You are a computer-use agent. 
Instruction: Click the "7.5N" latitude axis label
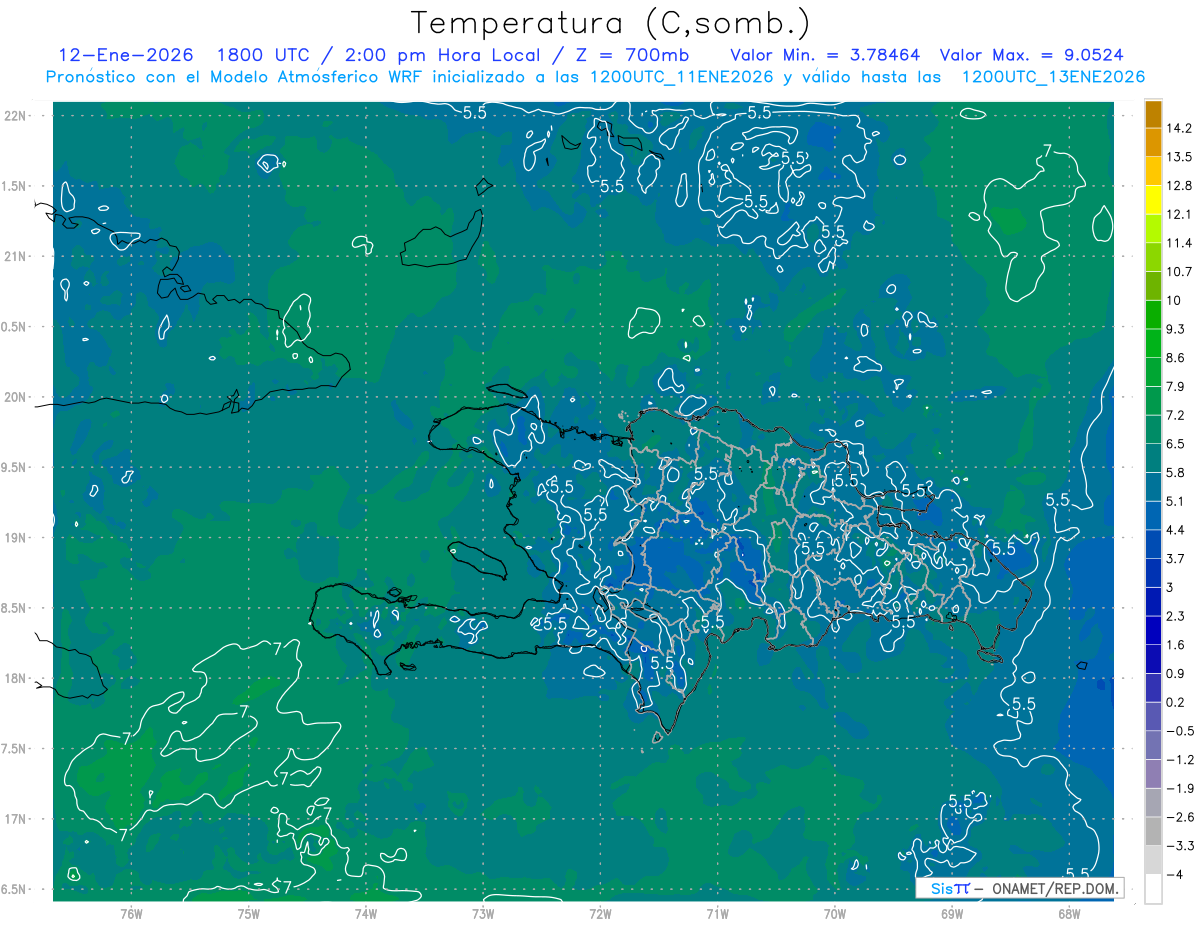pyautogui.click(x=14, y=749)
